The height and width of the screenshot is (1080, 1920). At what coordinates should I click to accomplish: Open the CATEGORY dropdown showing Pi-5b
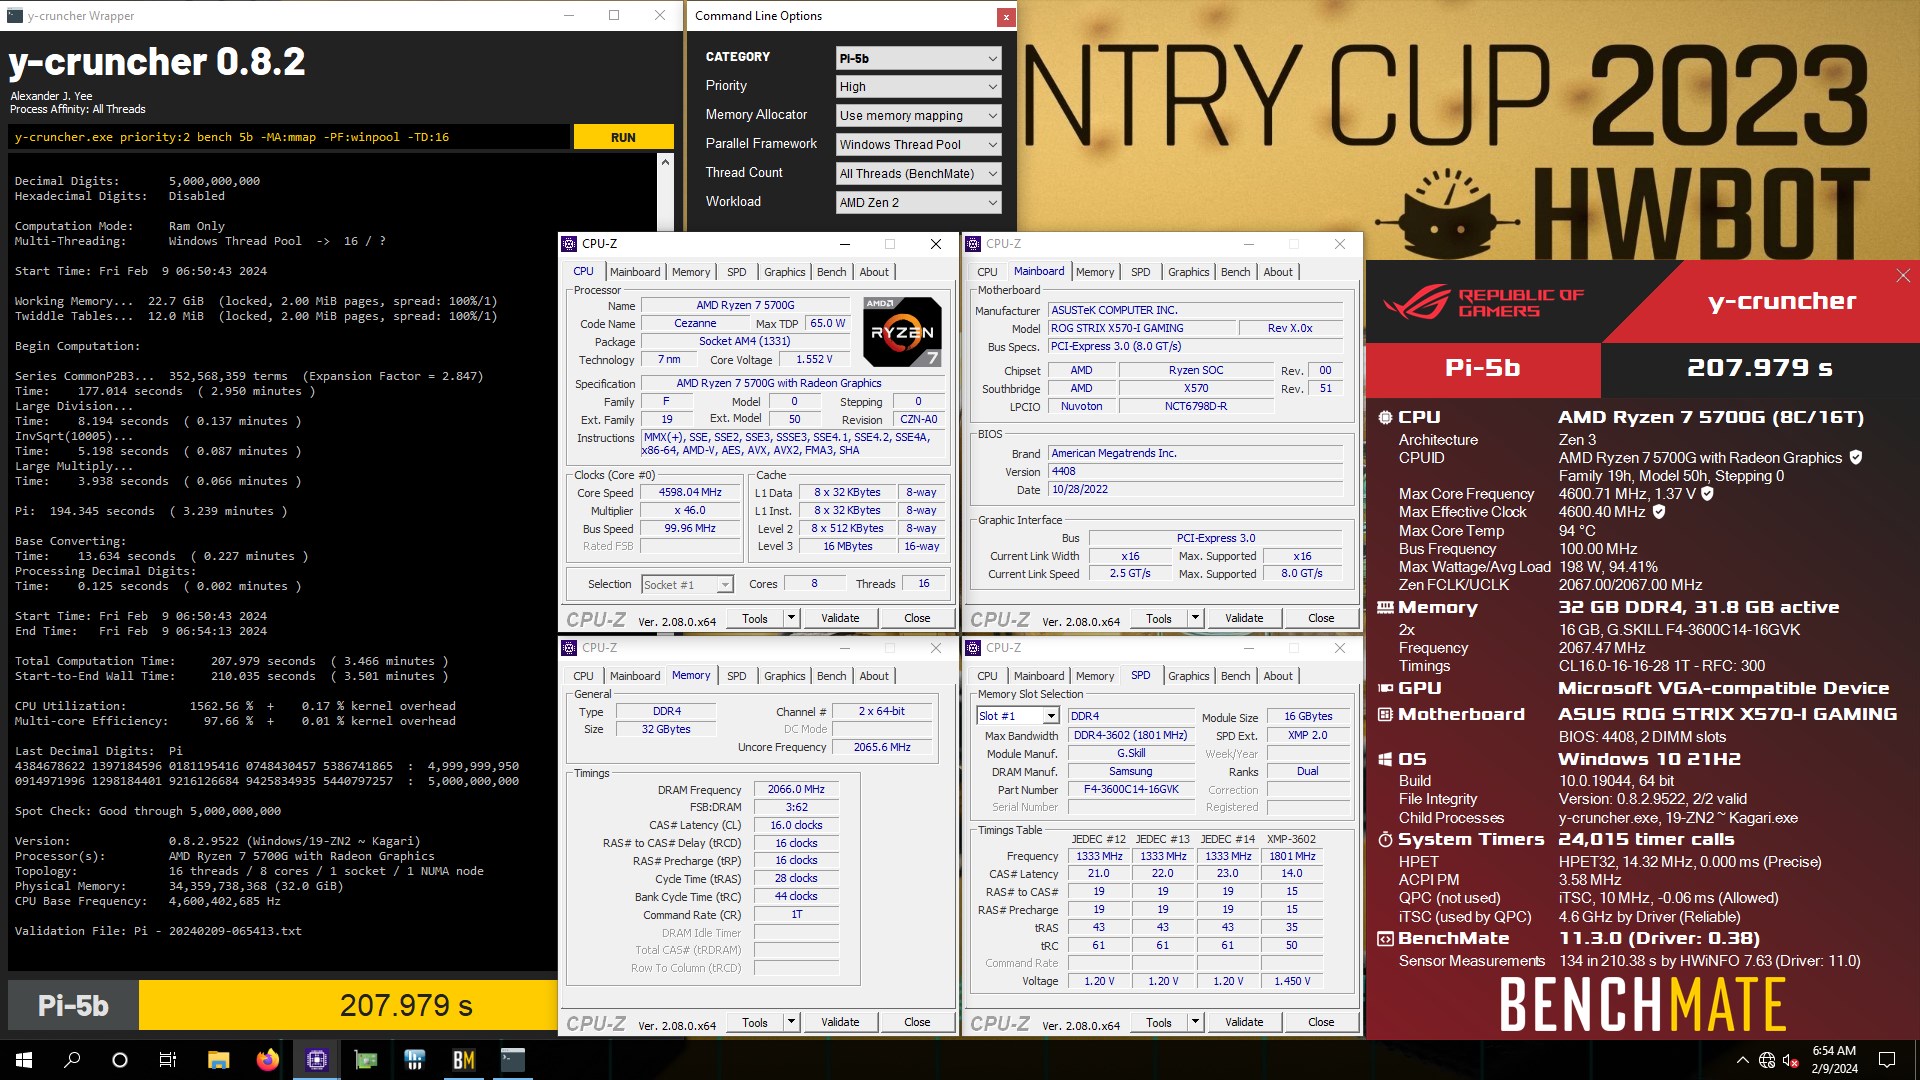click(918, 58)
